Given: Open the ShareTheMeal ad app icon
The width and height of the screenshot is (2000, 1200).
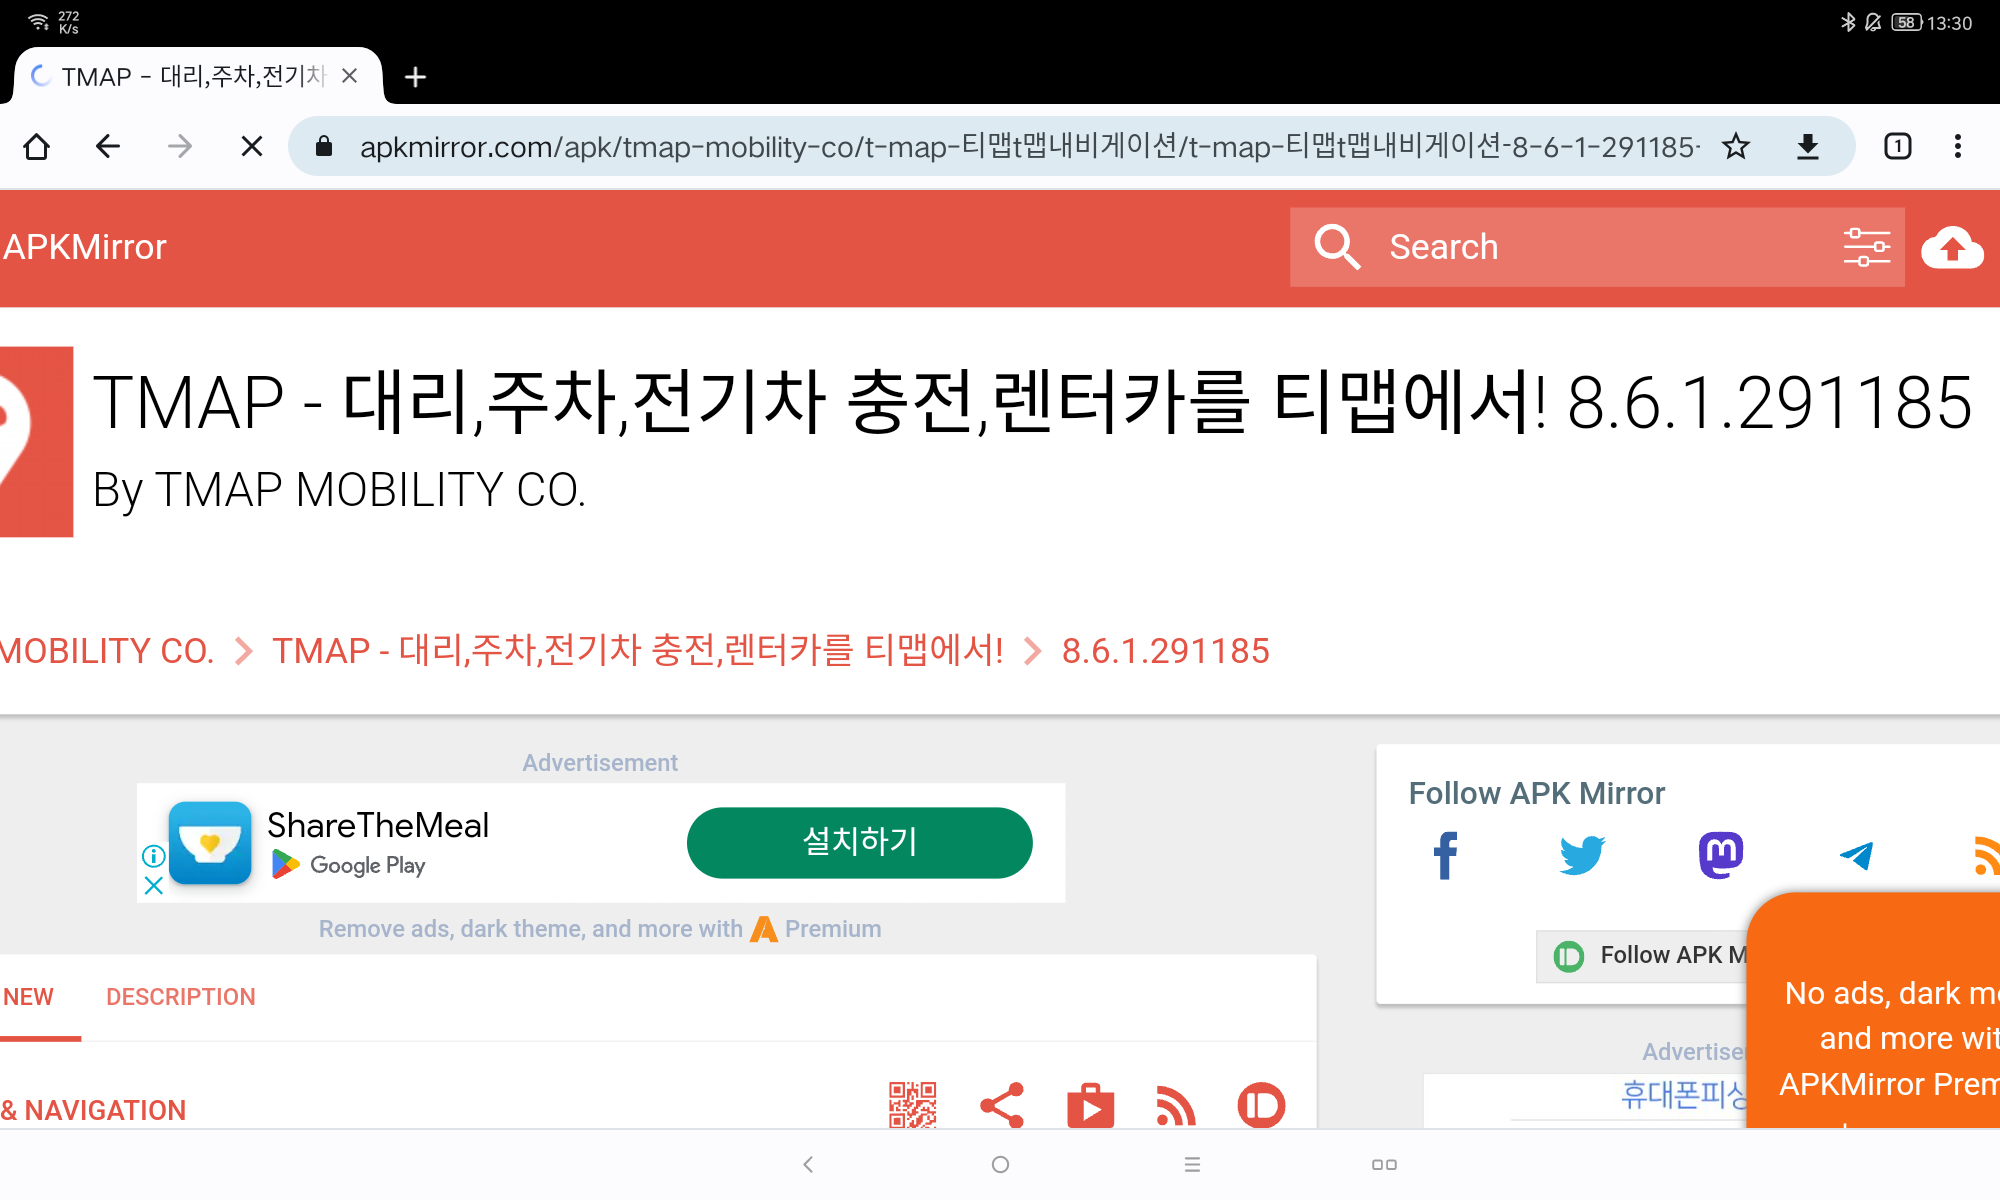Looking at the screenshot, I should (x=210, y=842).
